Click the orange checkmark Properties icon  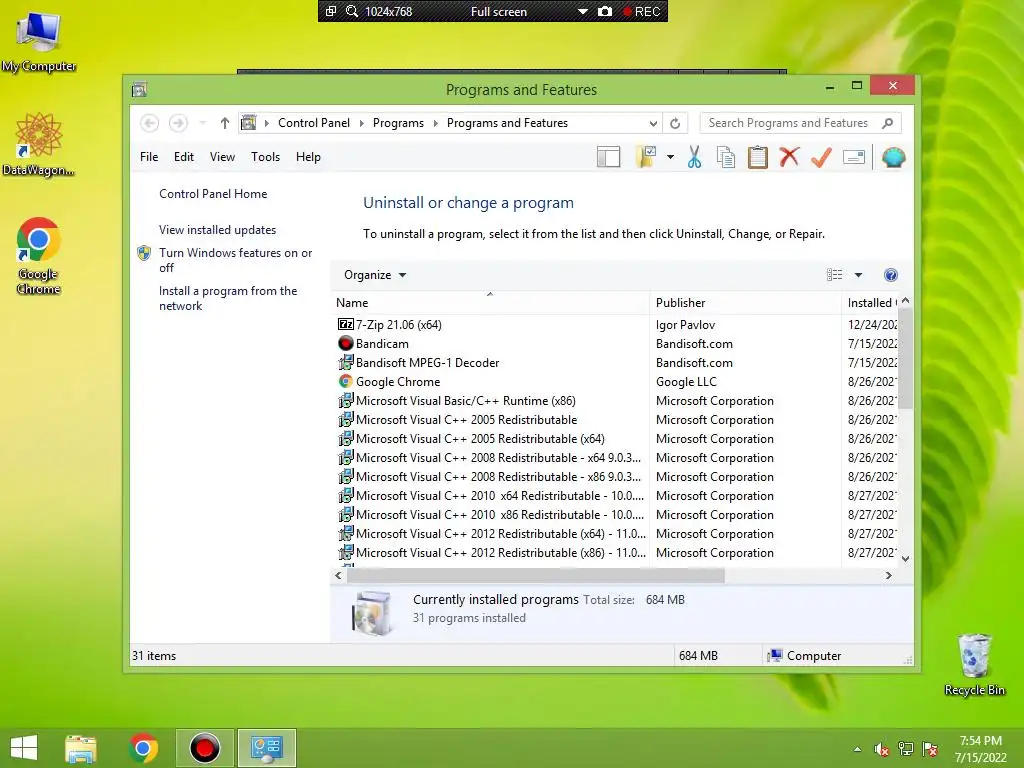click(821, 157)
